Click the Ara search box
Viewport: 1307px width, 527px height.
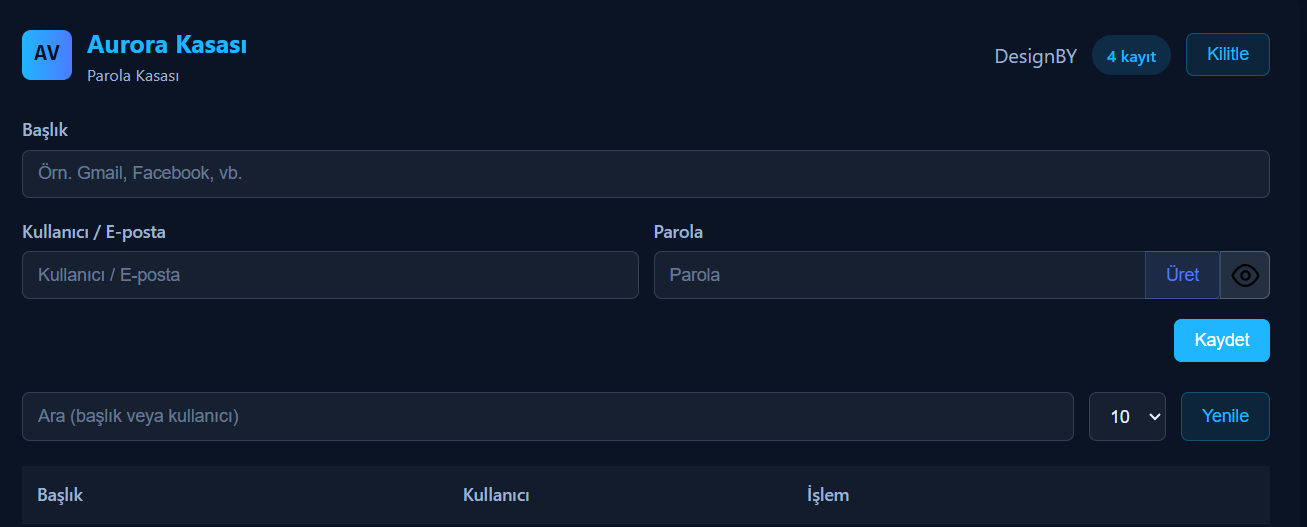point(547,416)
